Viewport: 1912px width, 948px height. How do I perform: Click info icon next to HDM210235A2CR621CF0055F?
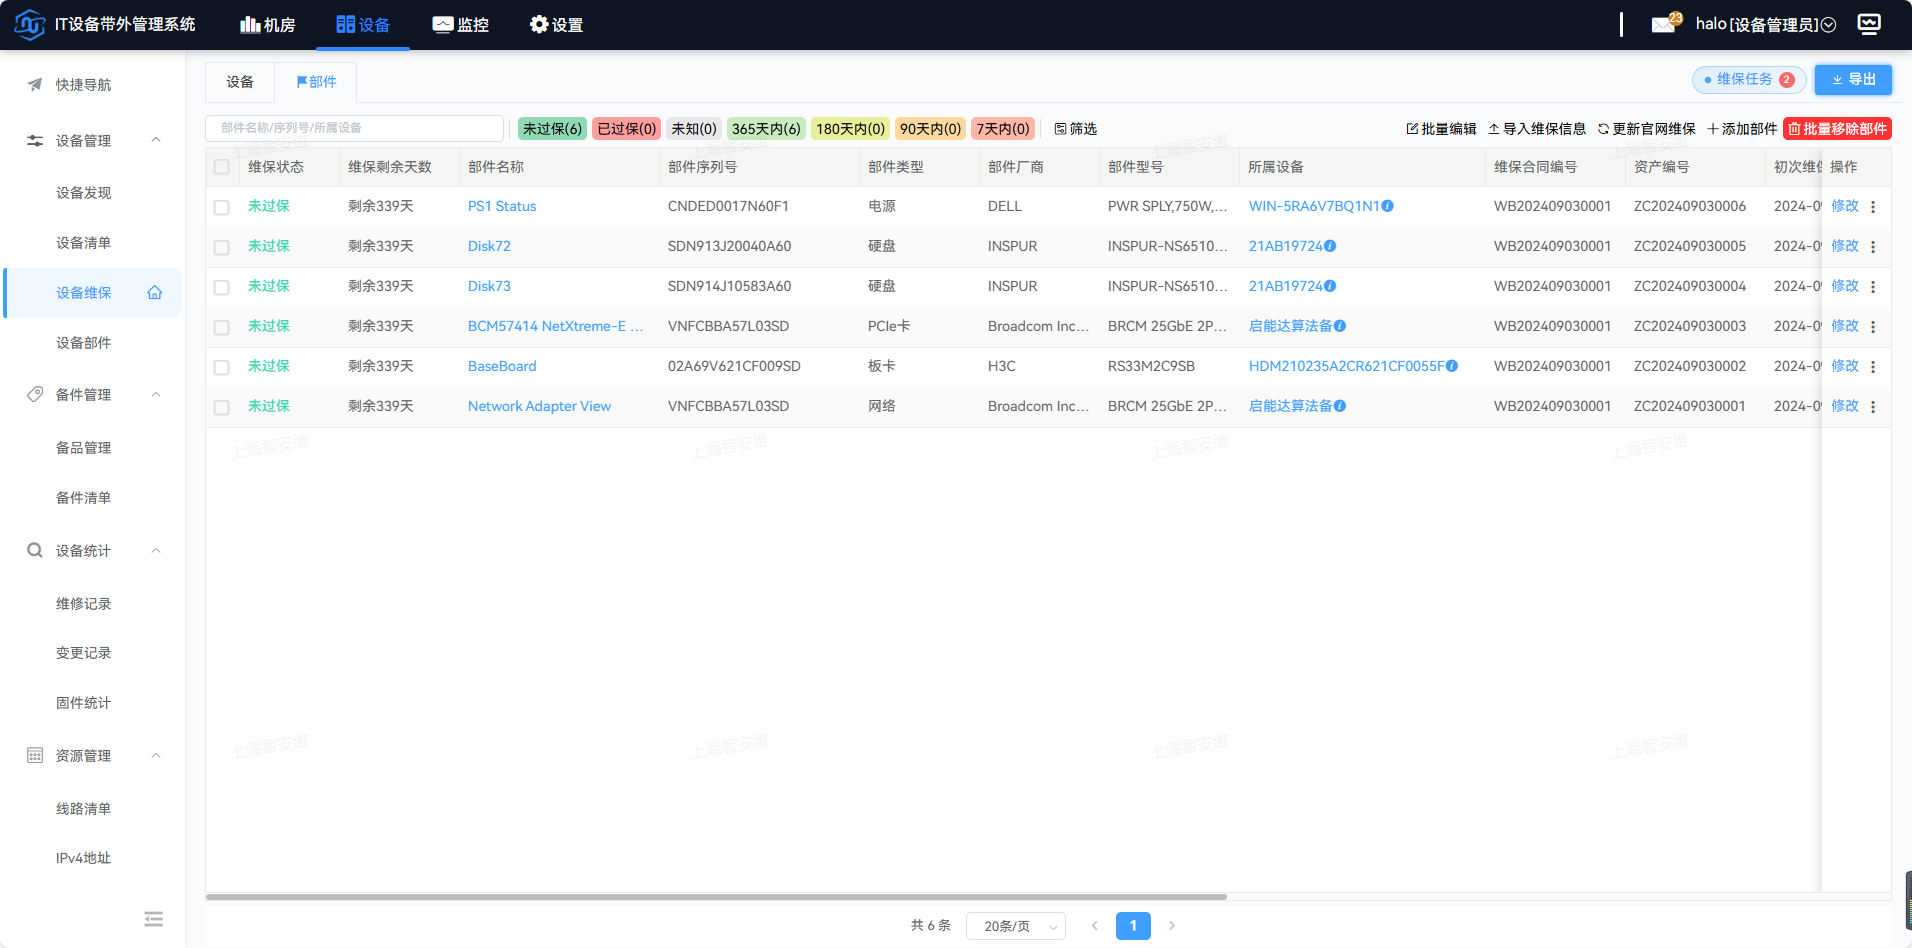[x=1452, y=366]
